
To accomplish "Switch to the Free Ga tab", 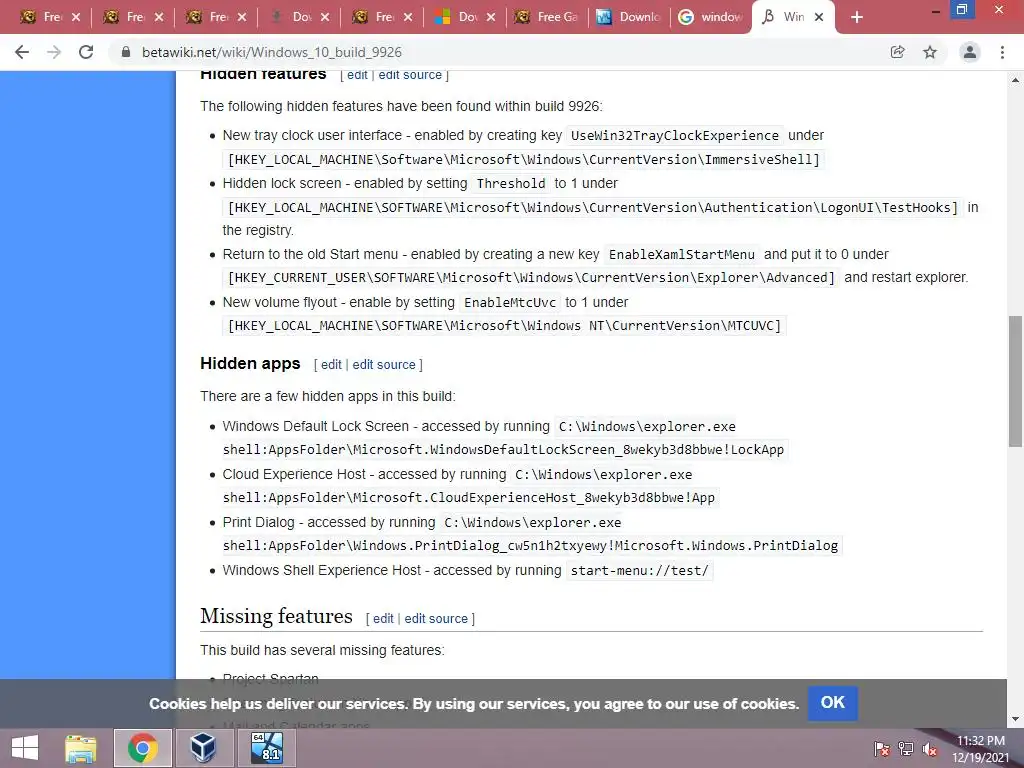I will 548,18.
